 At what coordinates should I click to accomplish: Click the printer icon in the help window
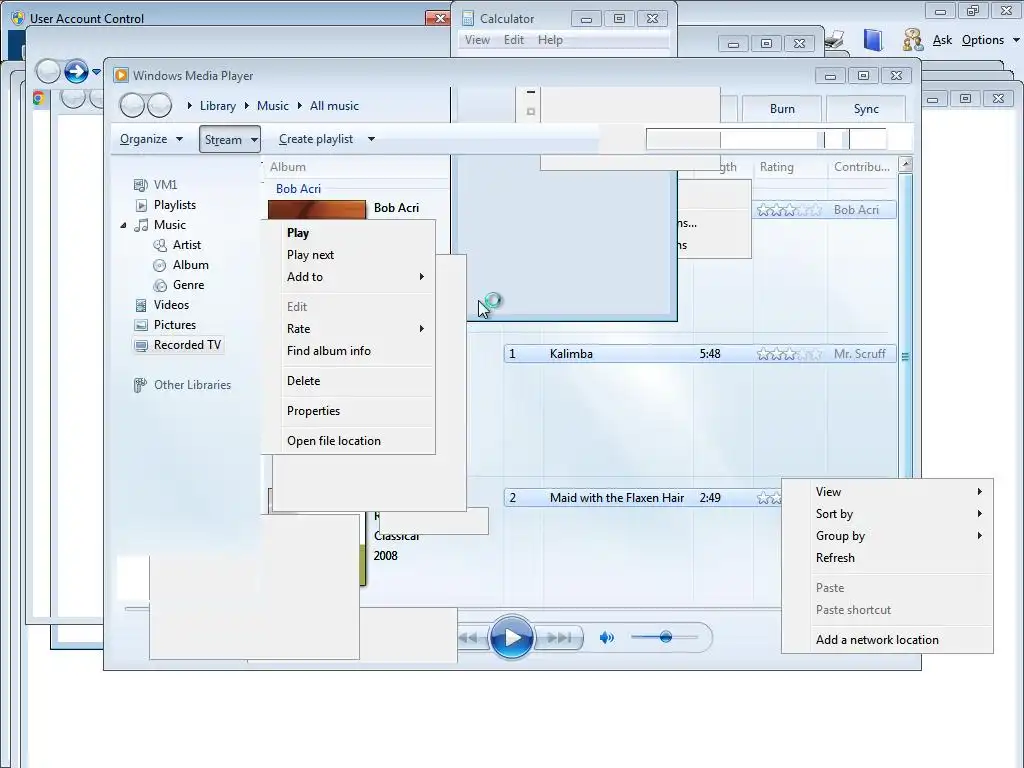tap(834, 39)
